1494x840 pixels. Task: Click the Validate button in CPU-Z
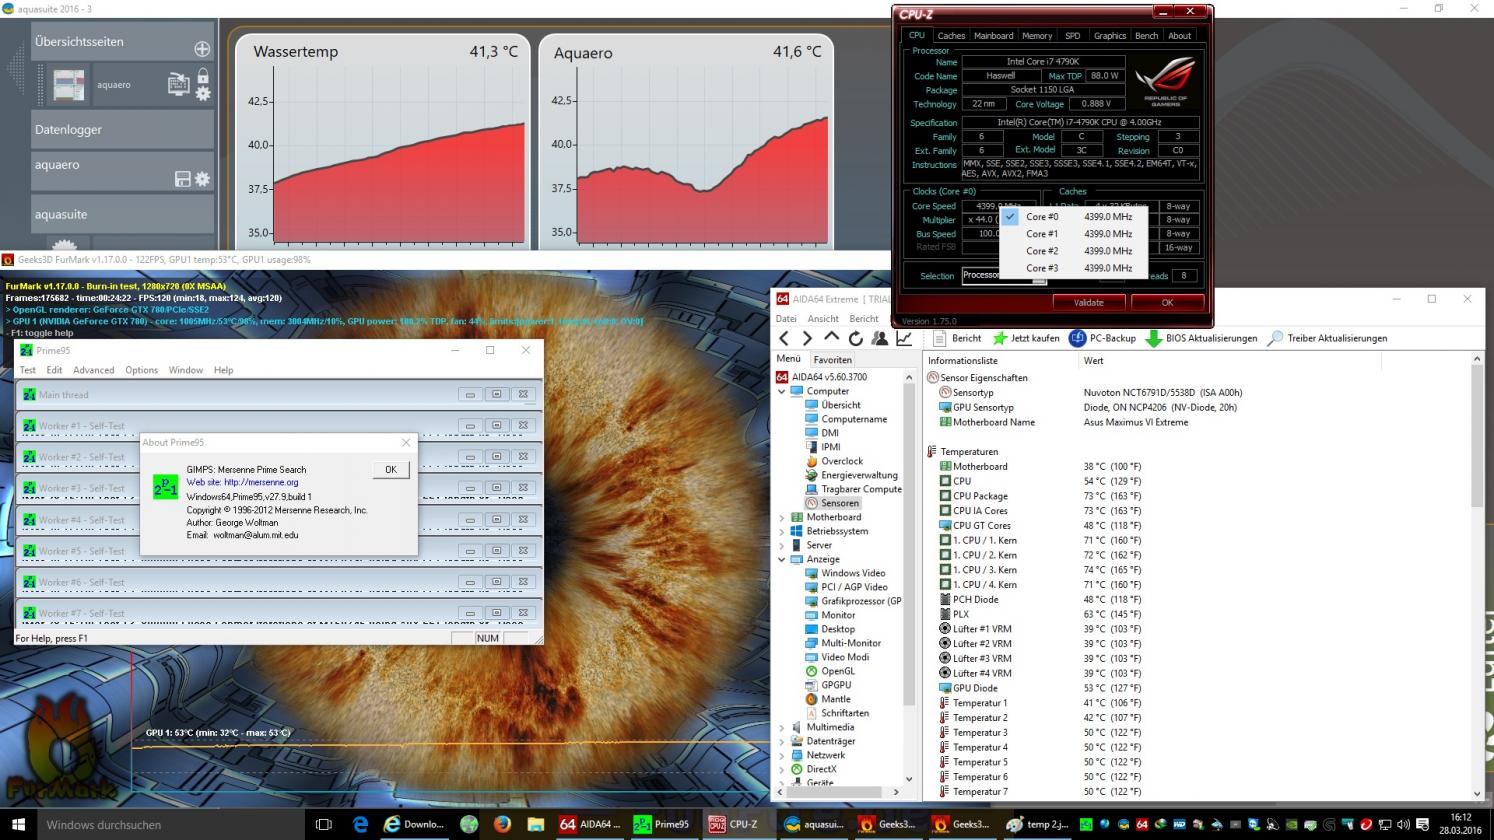(x=1088, y=302)
